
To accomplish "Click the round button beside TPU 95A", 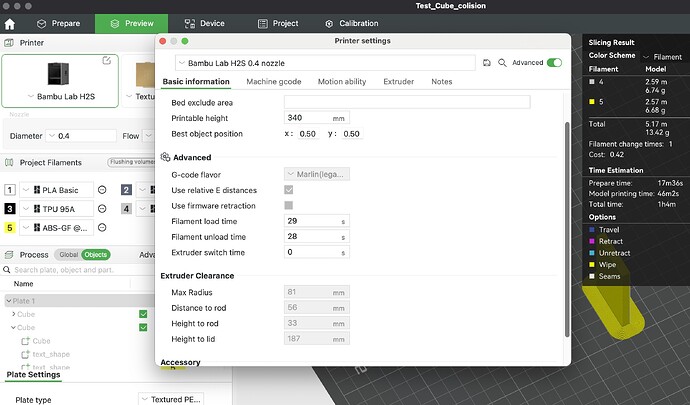I will (102, 209).
